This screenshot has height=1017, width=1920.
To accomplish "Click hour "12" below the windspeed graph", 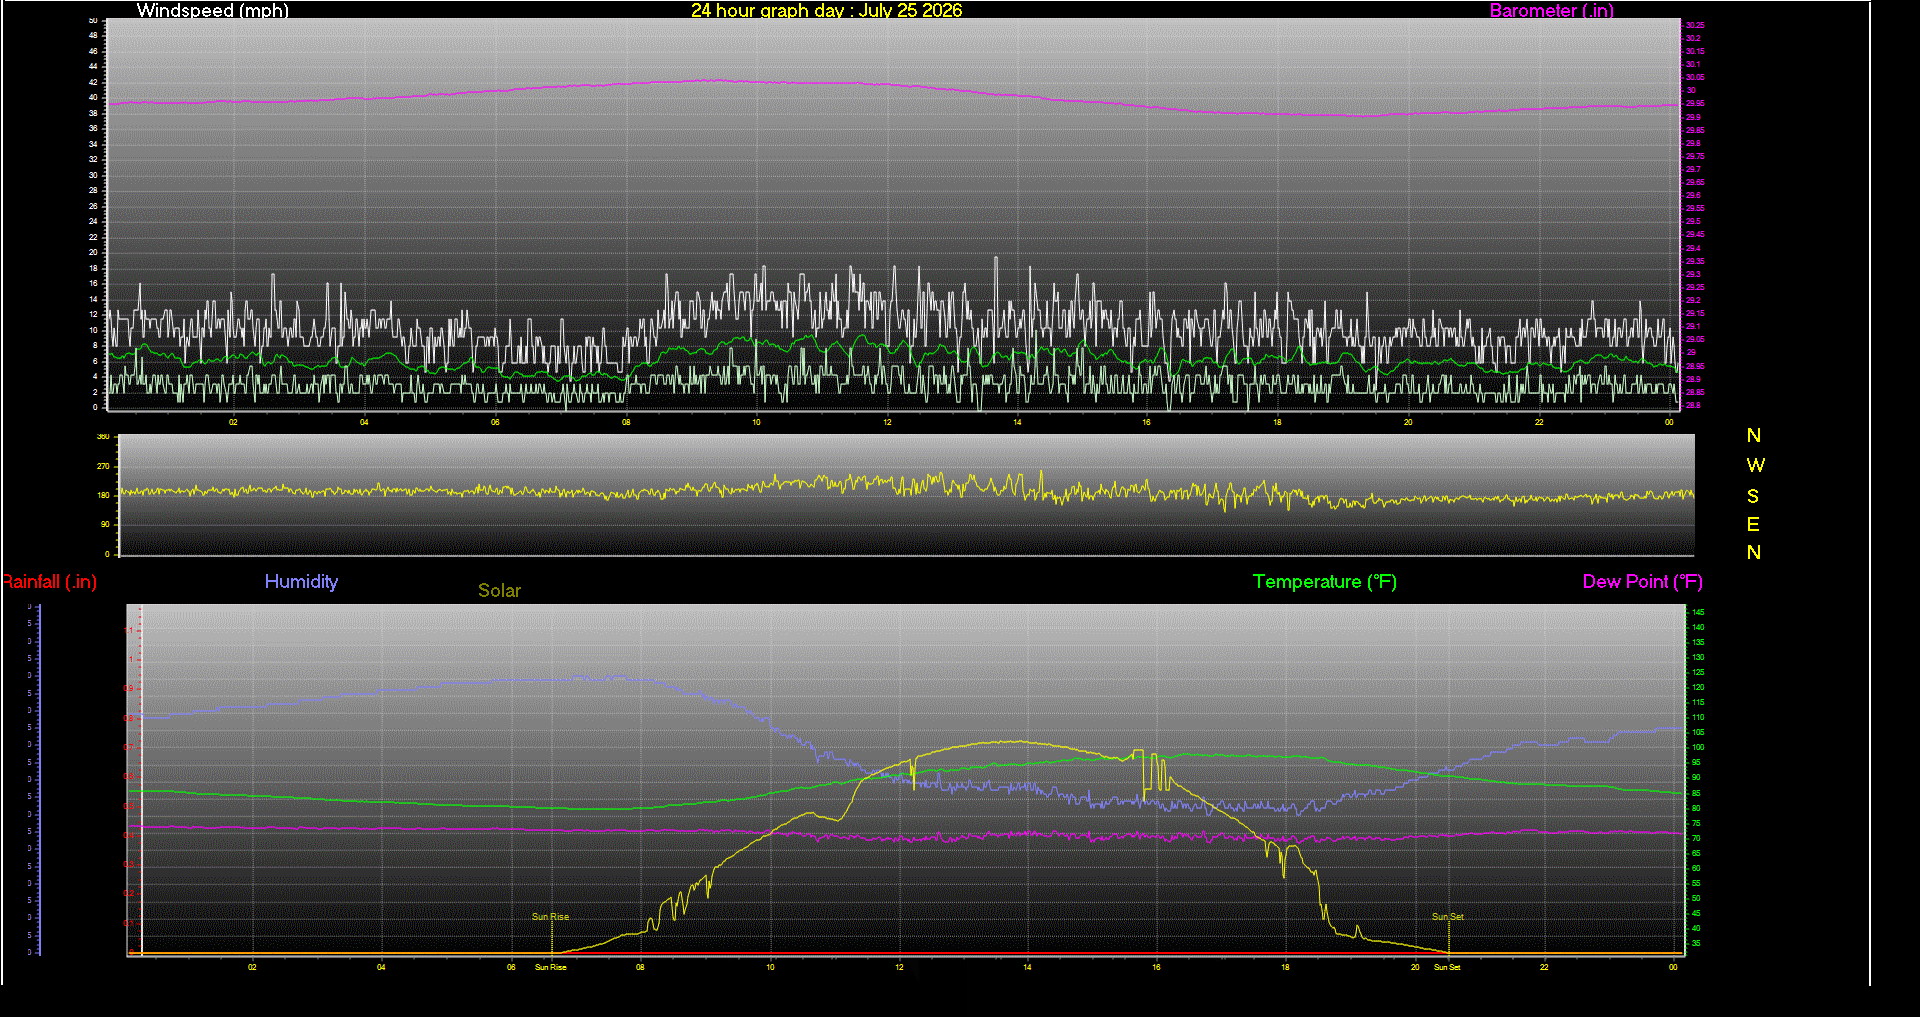I will coord(887,422).
